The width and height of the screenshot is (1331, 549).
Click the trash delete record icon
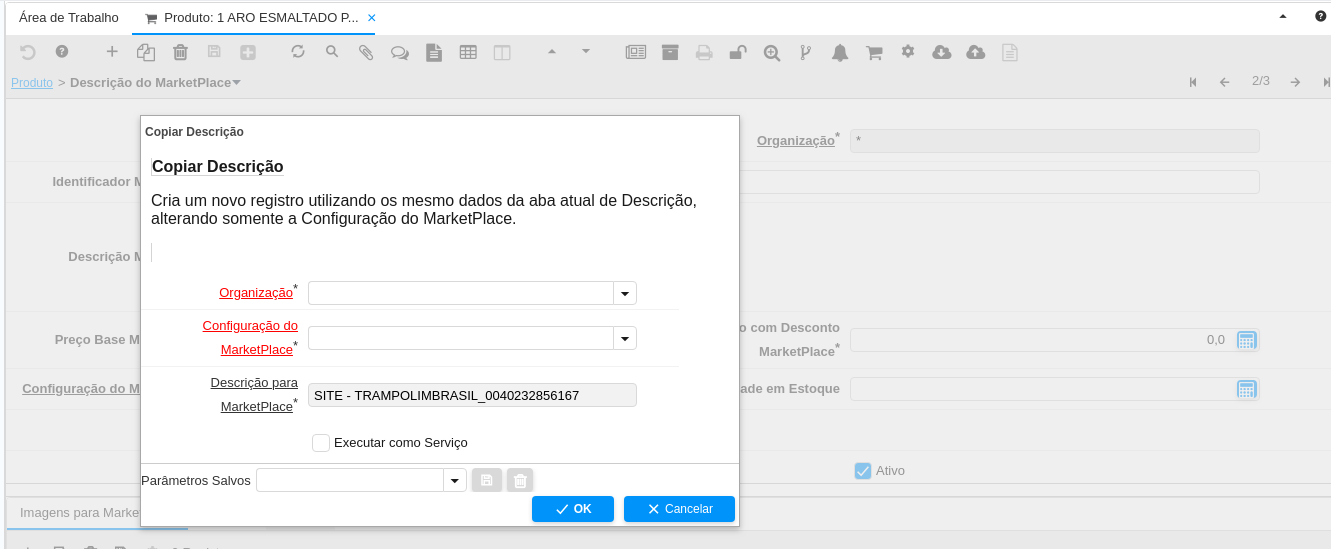point(180,52)
